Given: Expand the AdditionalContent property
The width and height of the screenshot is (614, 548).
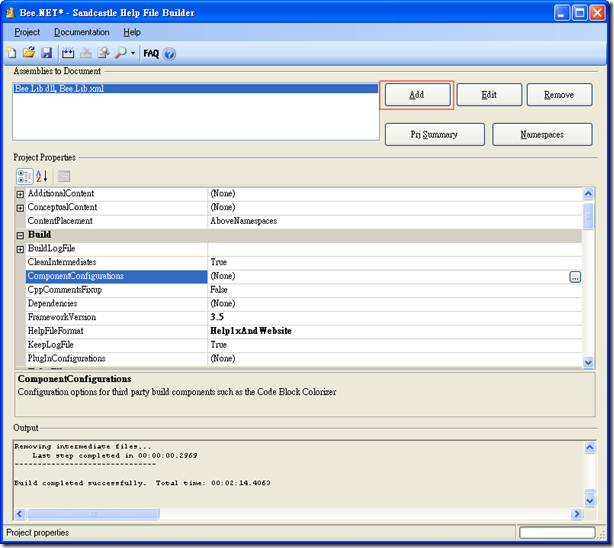Looking at the screenshot, I should pyautogui.click(x=20, y=194).
